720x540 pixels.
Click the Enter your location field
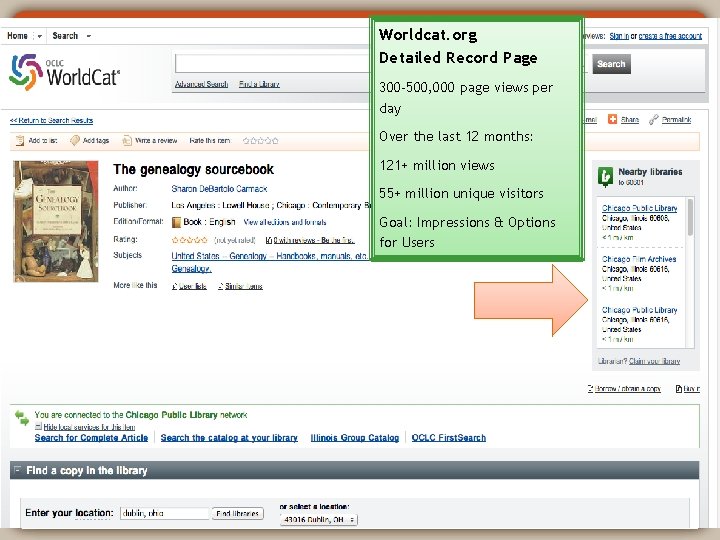coord(164,513)
